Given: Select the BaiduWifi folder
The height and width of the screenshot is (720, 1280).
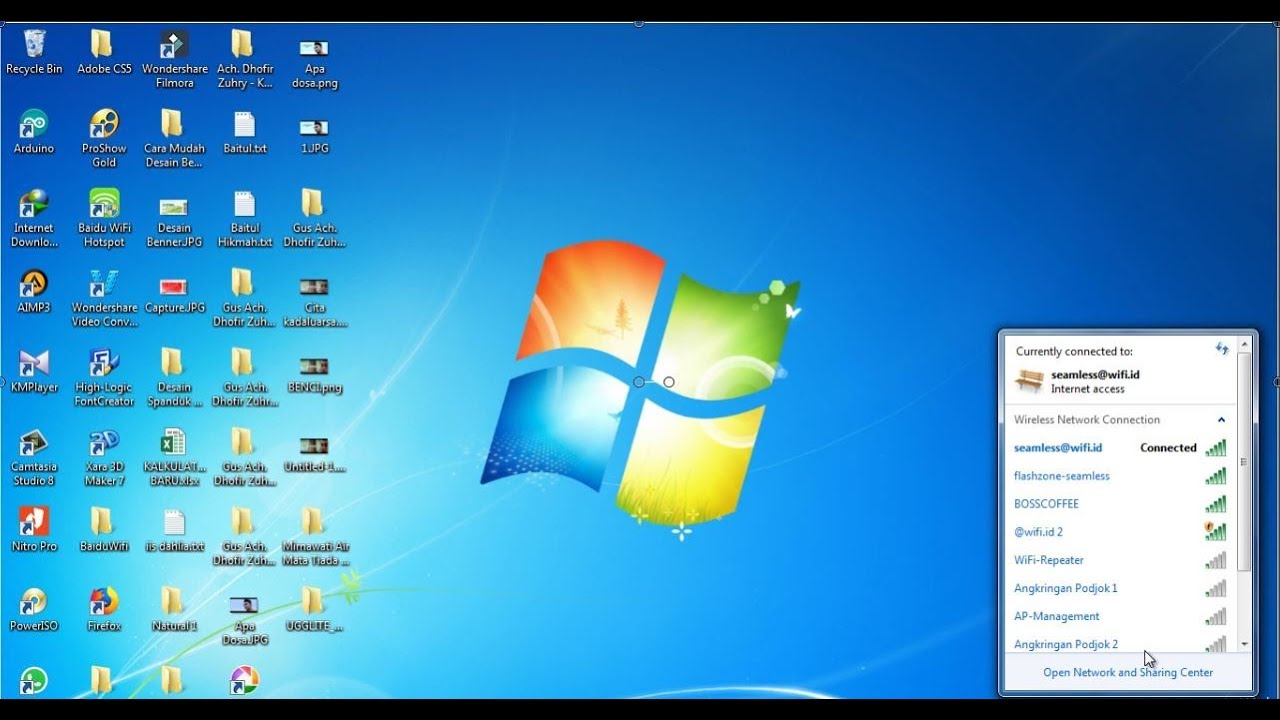Looking at the screenshot, I should tap(104, 530).
